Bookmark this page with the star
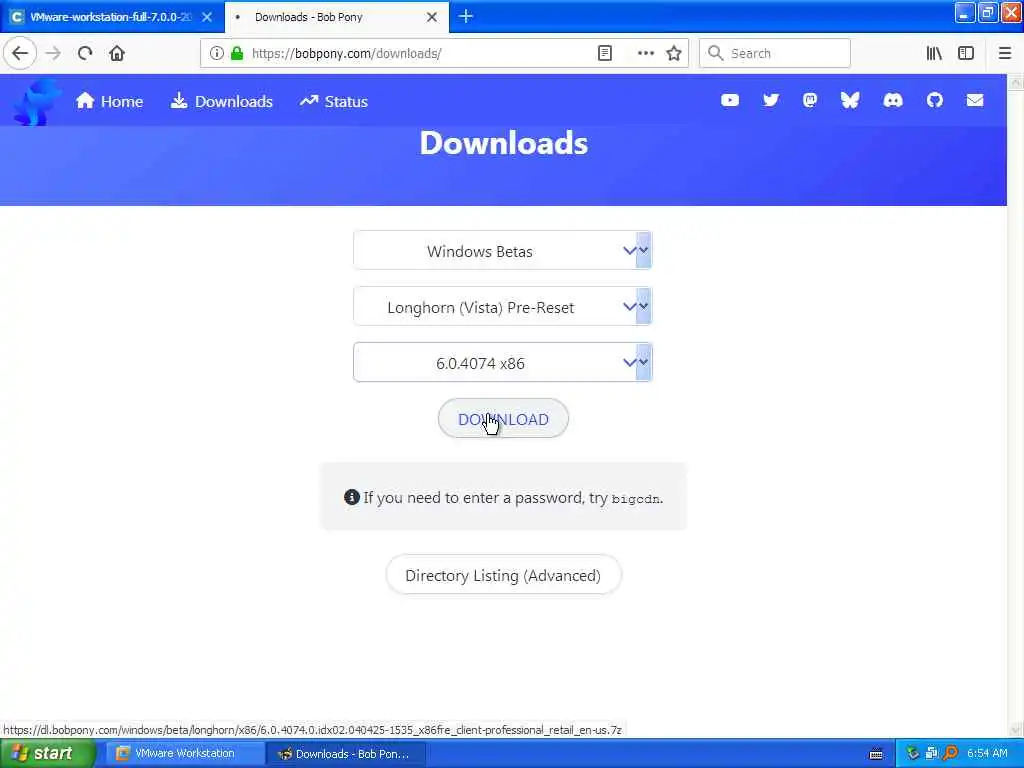The image size is (1024, 768). tap(674, 54)
